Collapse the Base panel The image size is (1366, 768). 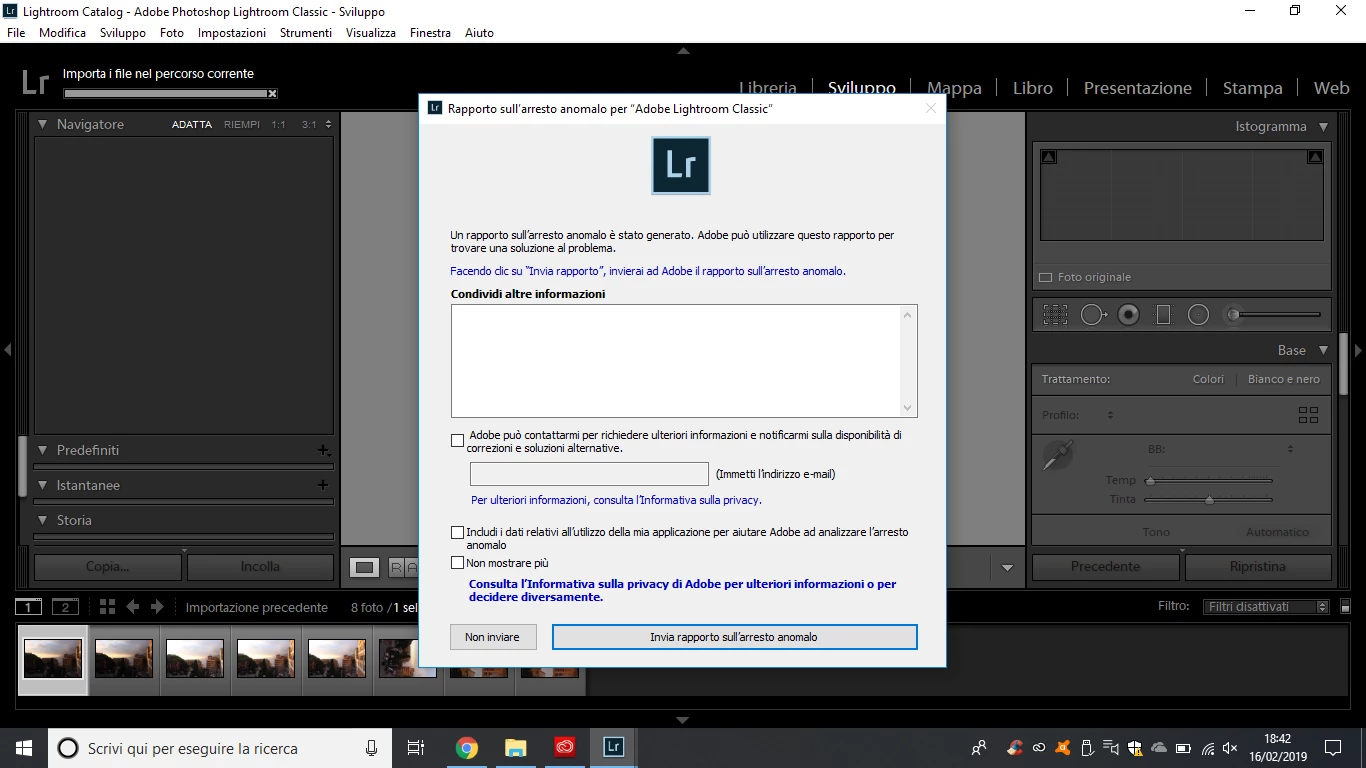coord(1323,350)
